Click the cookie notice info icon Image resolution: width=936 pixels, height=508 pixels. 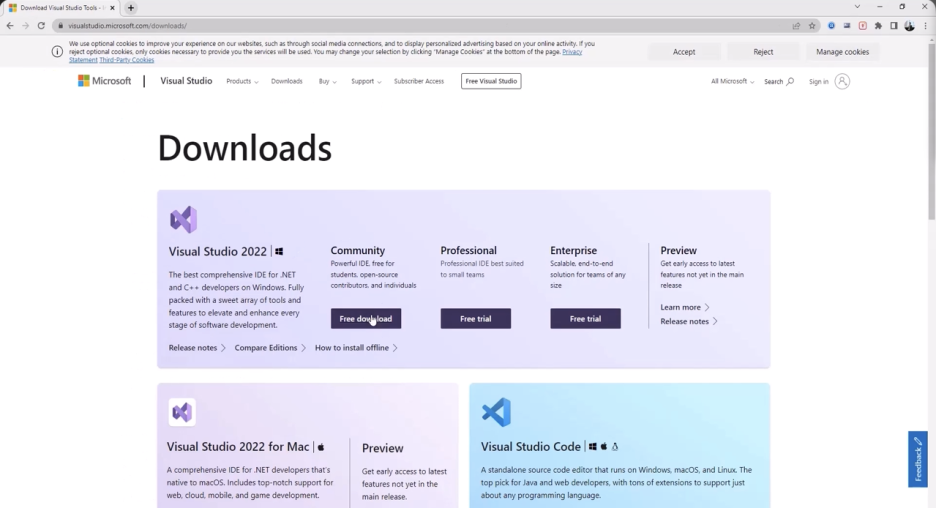[57, 52]
